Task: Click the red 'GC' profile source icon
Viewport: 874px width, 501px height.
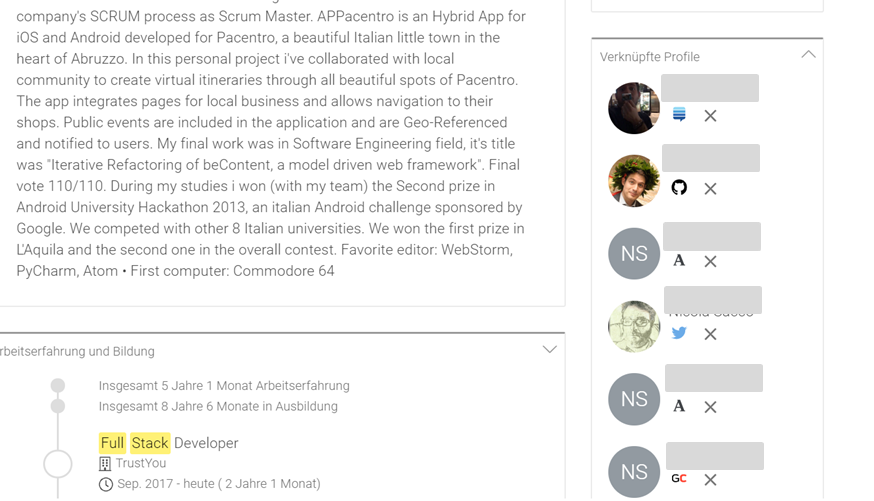Action: (x=679, y=479)
